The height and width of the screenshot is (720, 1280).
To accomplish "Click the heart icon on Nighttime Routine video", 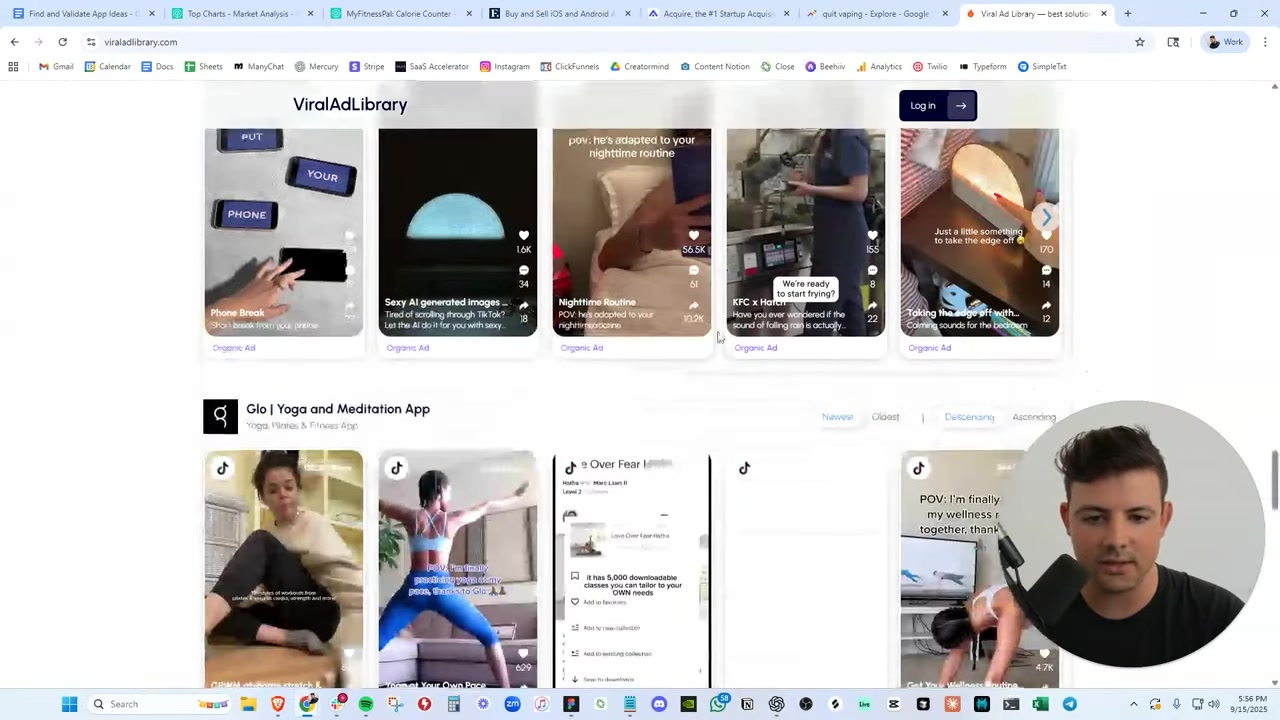I will [694, 236].
